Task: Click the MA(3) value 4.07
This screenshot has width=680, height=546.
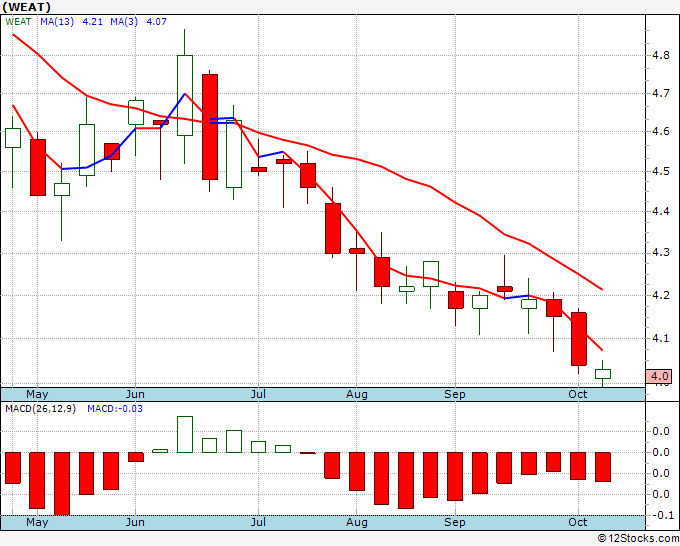Action: coord(157,22)
